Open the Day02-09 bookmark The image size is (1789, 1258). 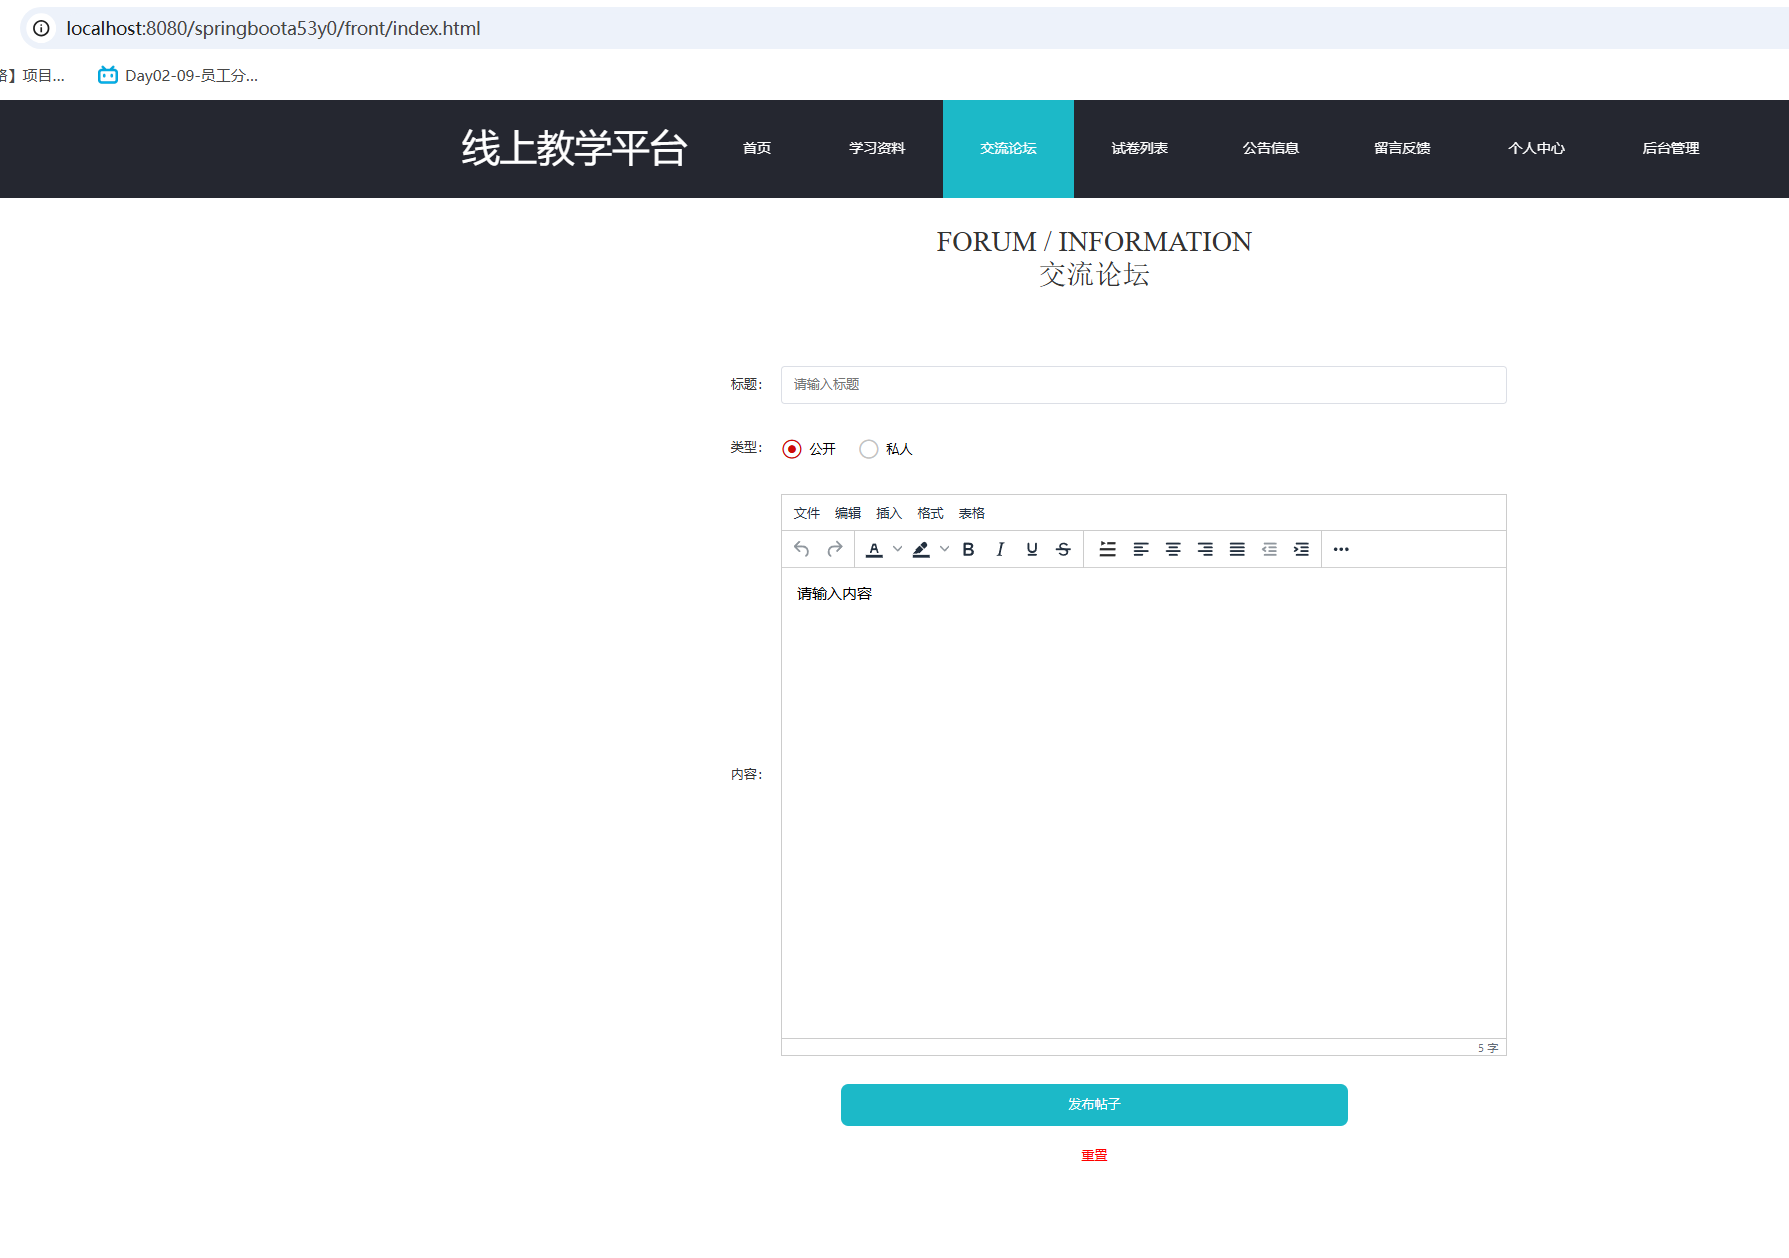click(178, 75)
